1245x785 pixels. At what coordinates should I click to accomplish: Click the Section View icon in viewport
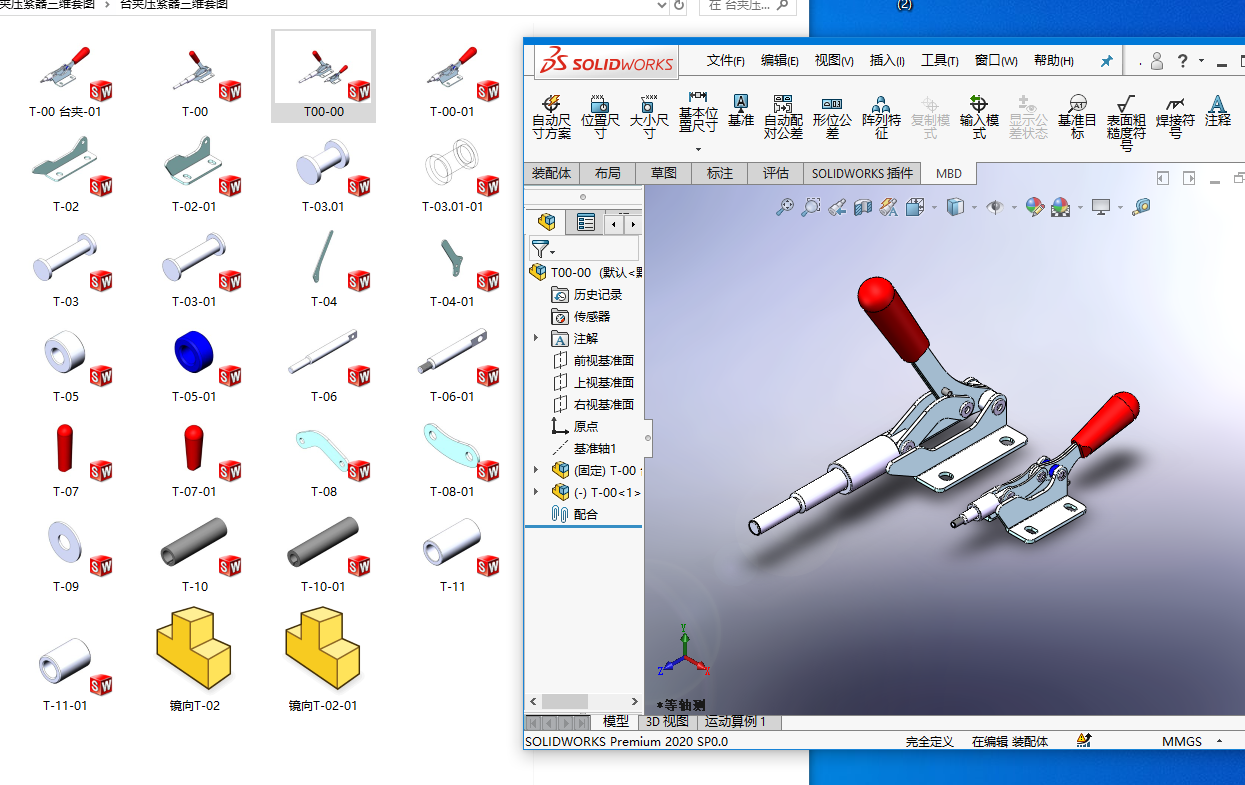click(863, 207)
